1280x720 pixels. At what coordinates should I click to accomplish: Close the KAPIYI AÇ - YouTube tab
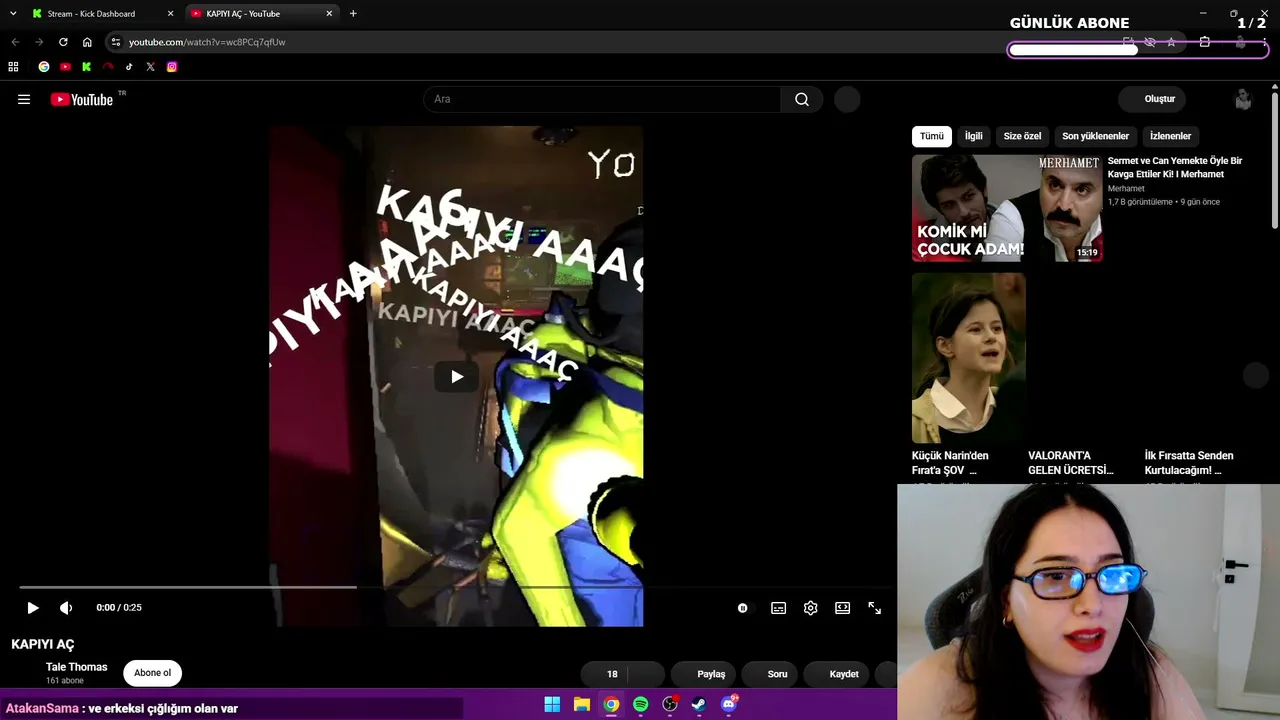tap(329, 14)
